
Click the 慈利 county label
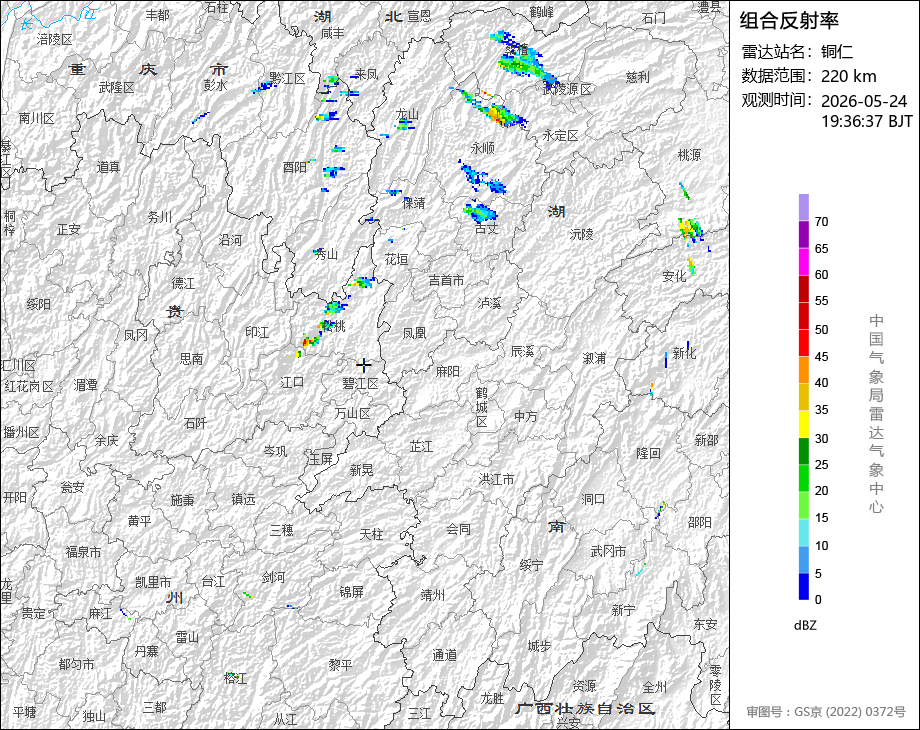[637, 77]
